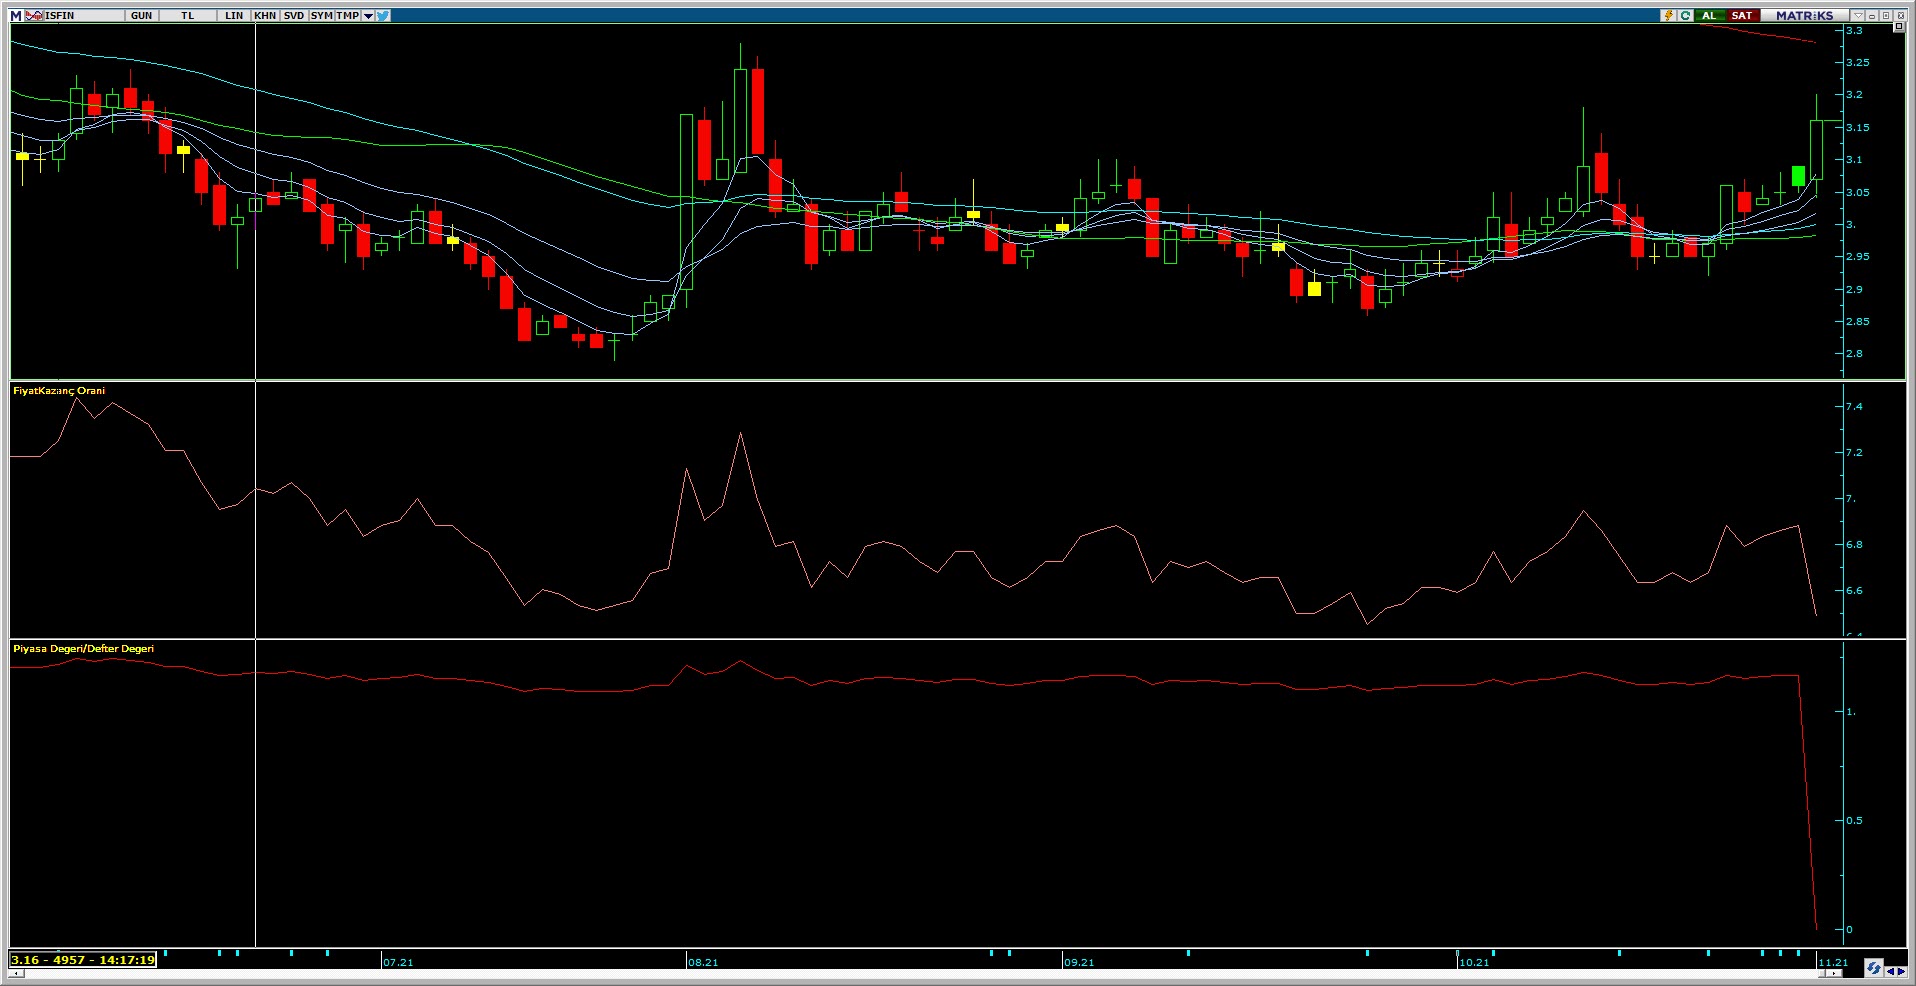Click the FiyatKazanç Oranı indicator label

click(59, 391)
